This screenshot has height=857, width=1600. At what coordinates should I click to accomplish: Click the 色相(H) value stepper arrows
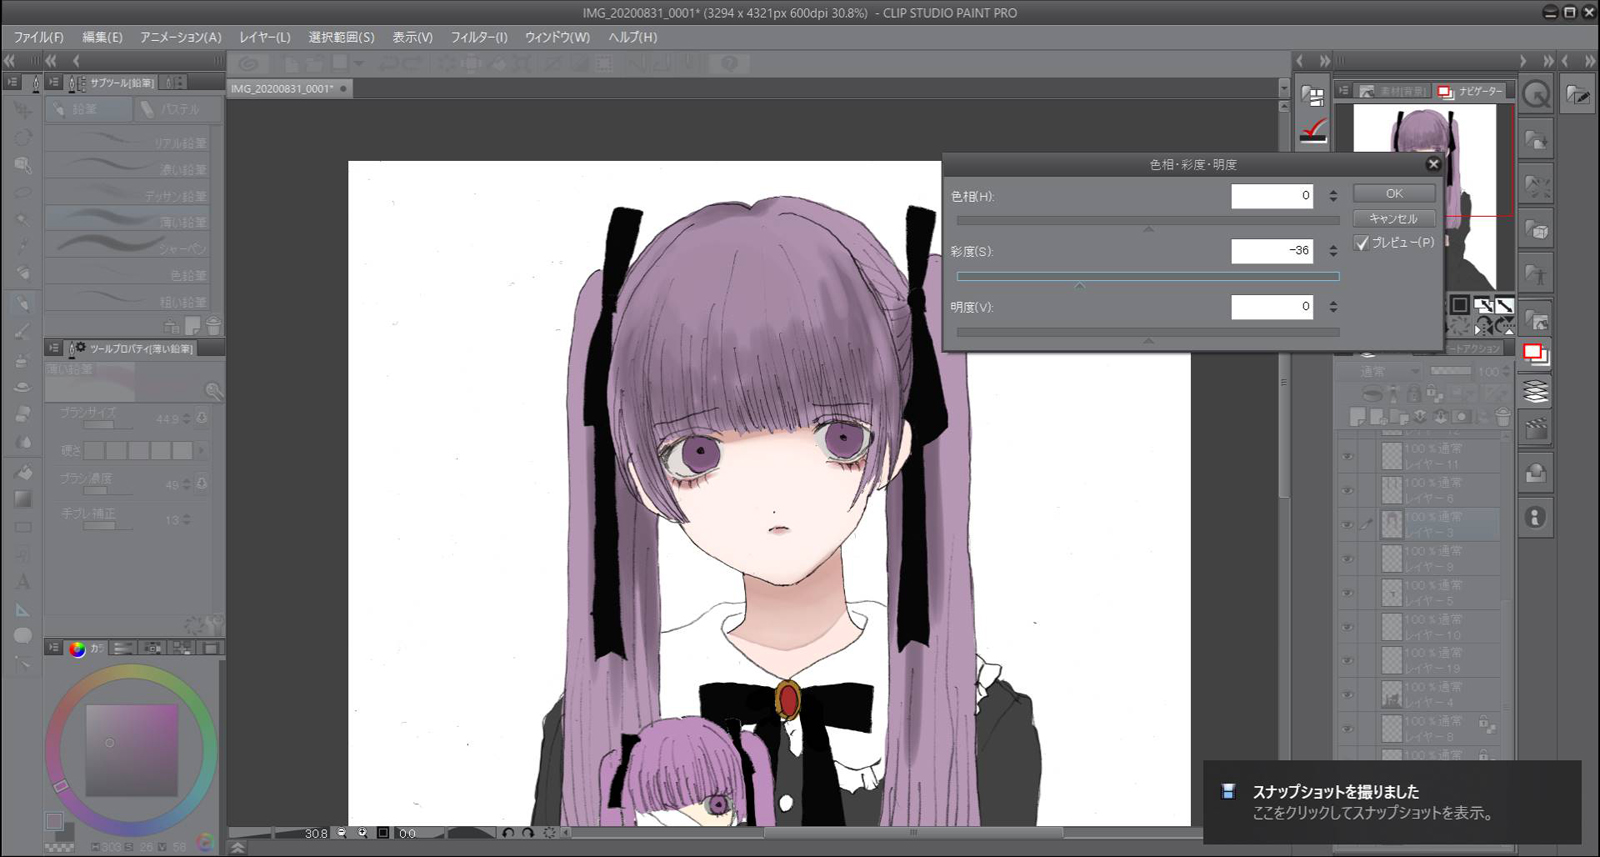(1333, 196)
